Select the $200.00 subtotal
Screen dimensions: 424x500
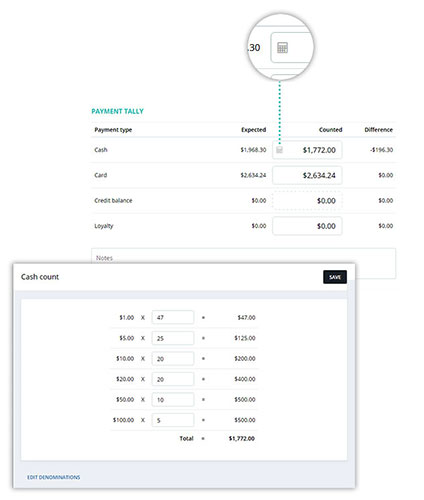[245, 359]
